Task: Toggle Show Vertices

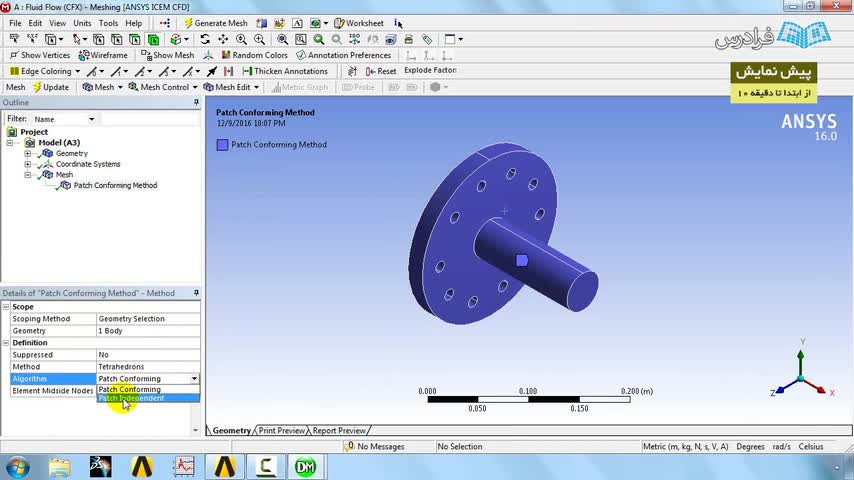Action: click(x=40, y=55)
